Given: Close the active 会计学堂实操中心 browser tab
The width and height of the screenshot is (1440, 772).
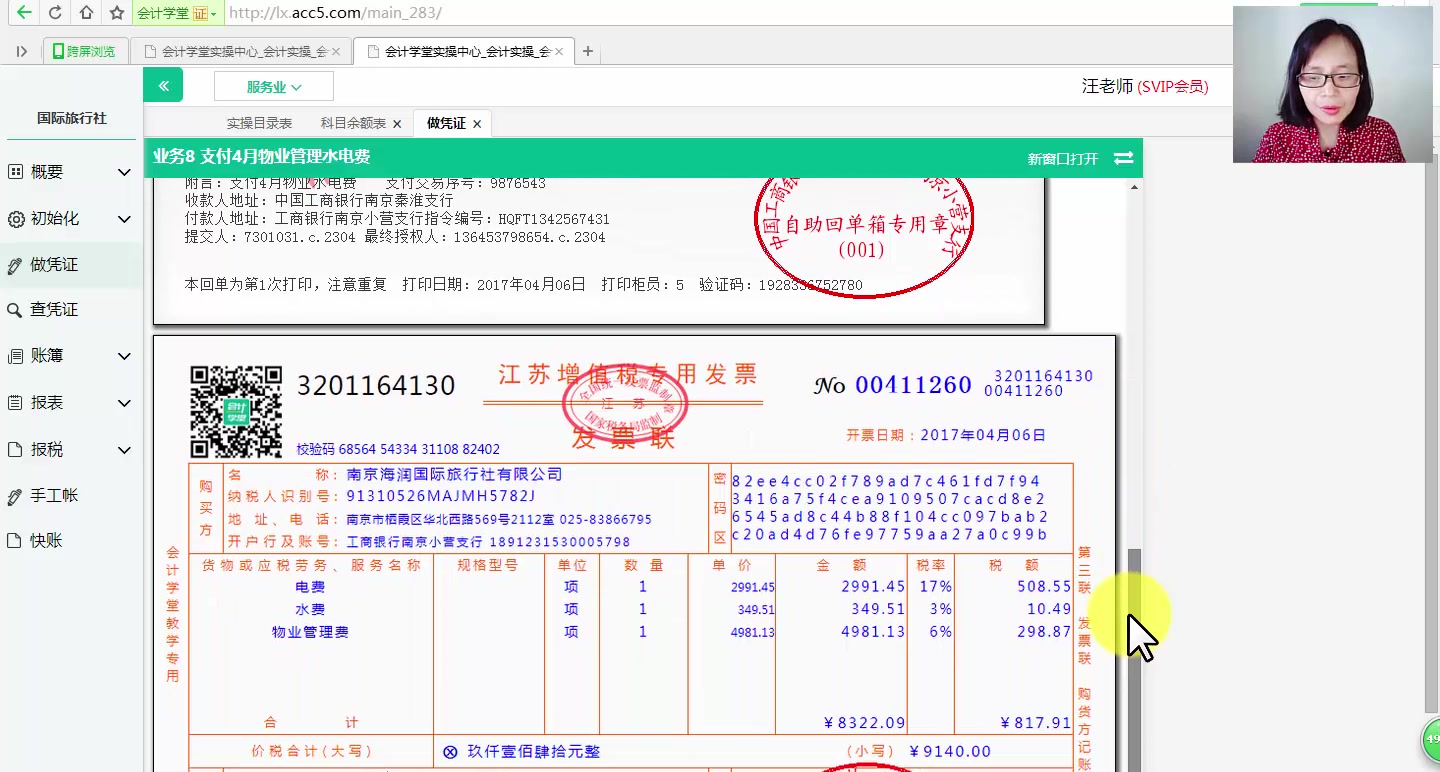Looking at the screenshot, I should click(559, 51).
